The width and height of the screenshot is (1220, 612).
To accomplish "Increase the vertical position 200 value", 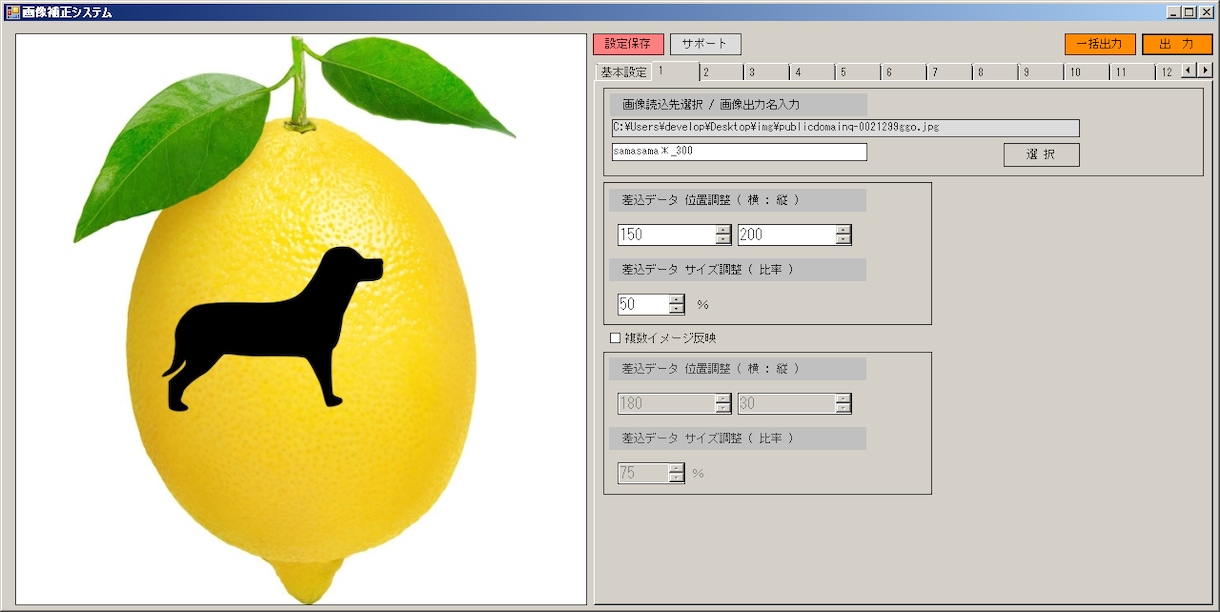I will point(844,230).
